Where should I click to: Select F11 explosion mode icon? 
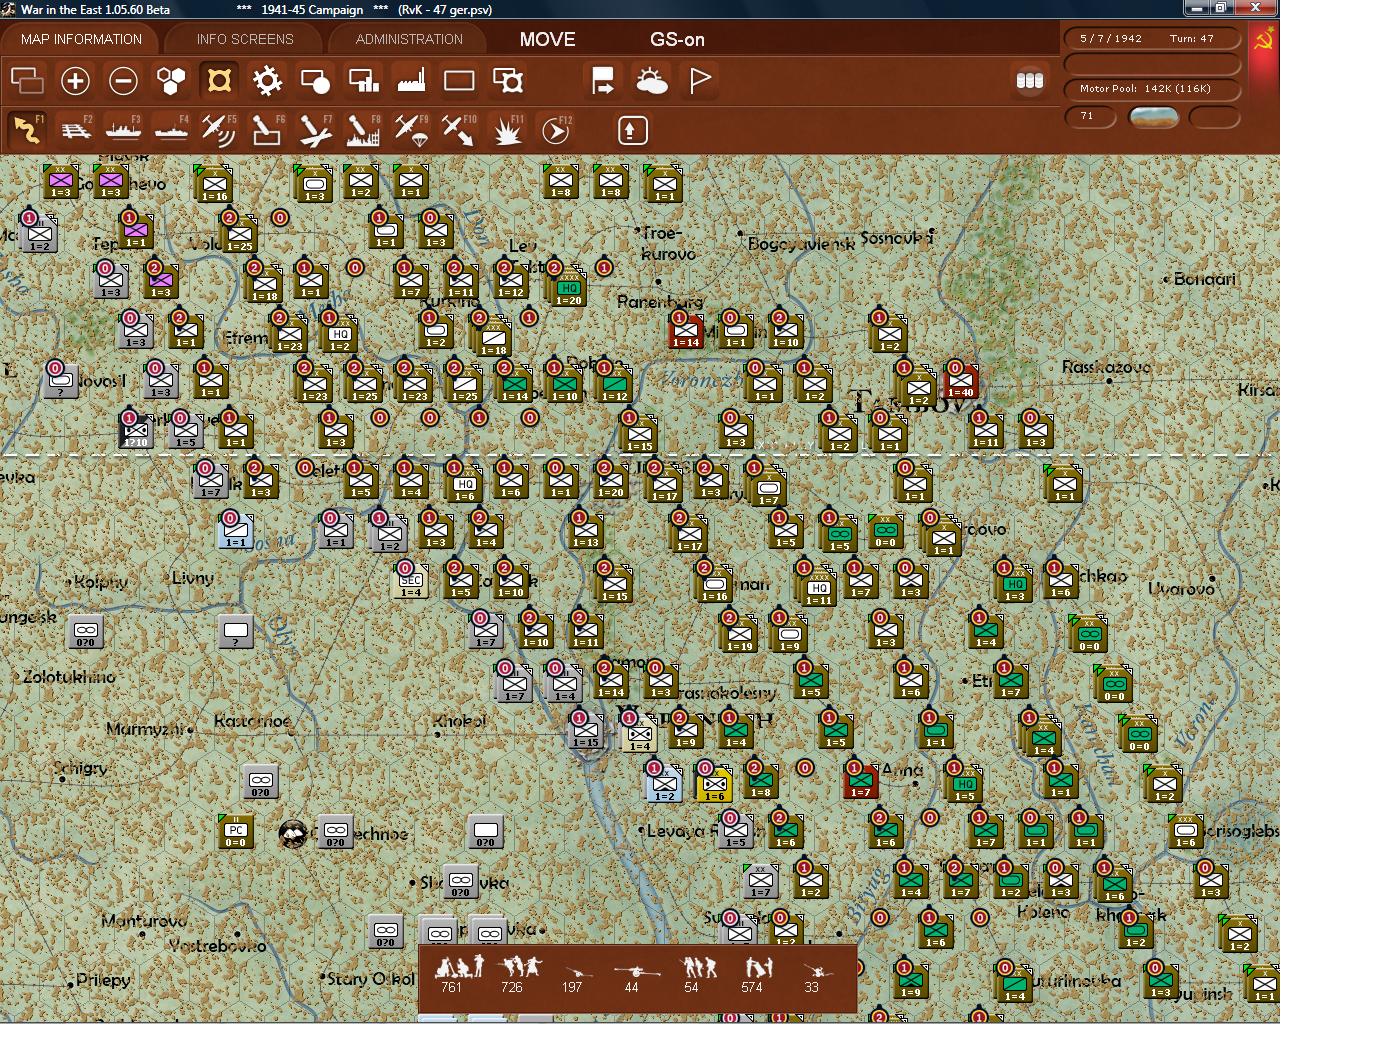coord(507,130)
